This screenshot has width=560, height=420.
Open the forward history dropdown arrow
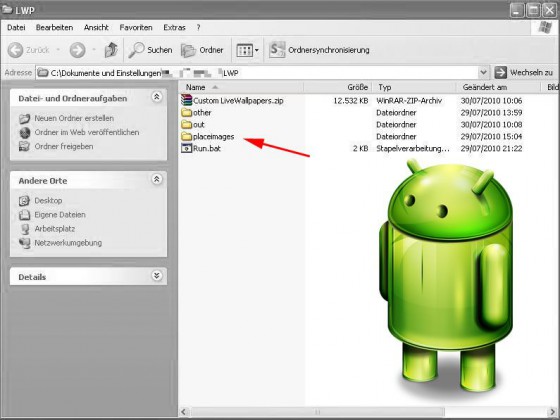(x=94, y=50)
